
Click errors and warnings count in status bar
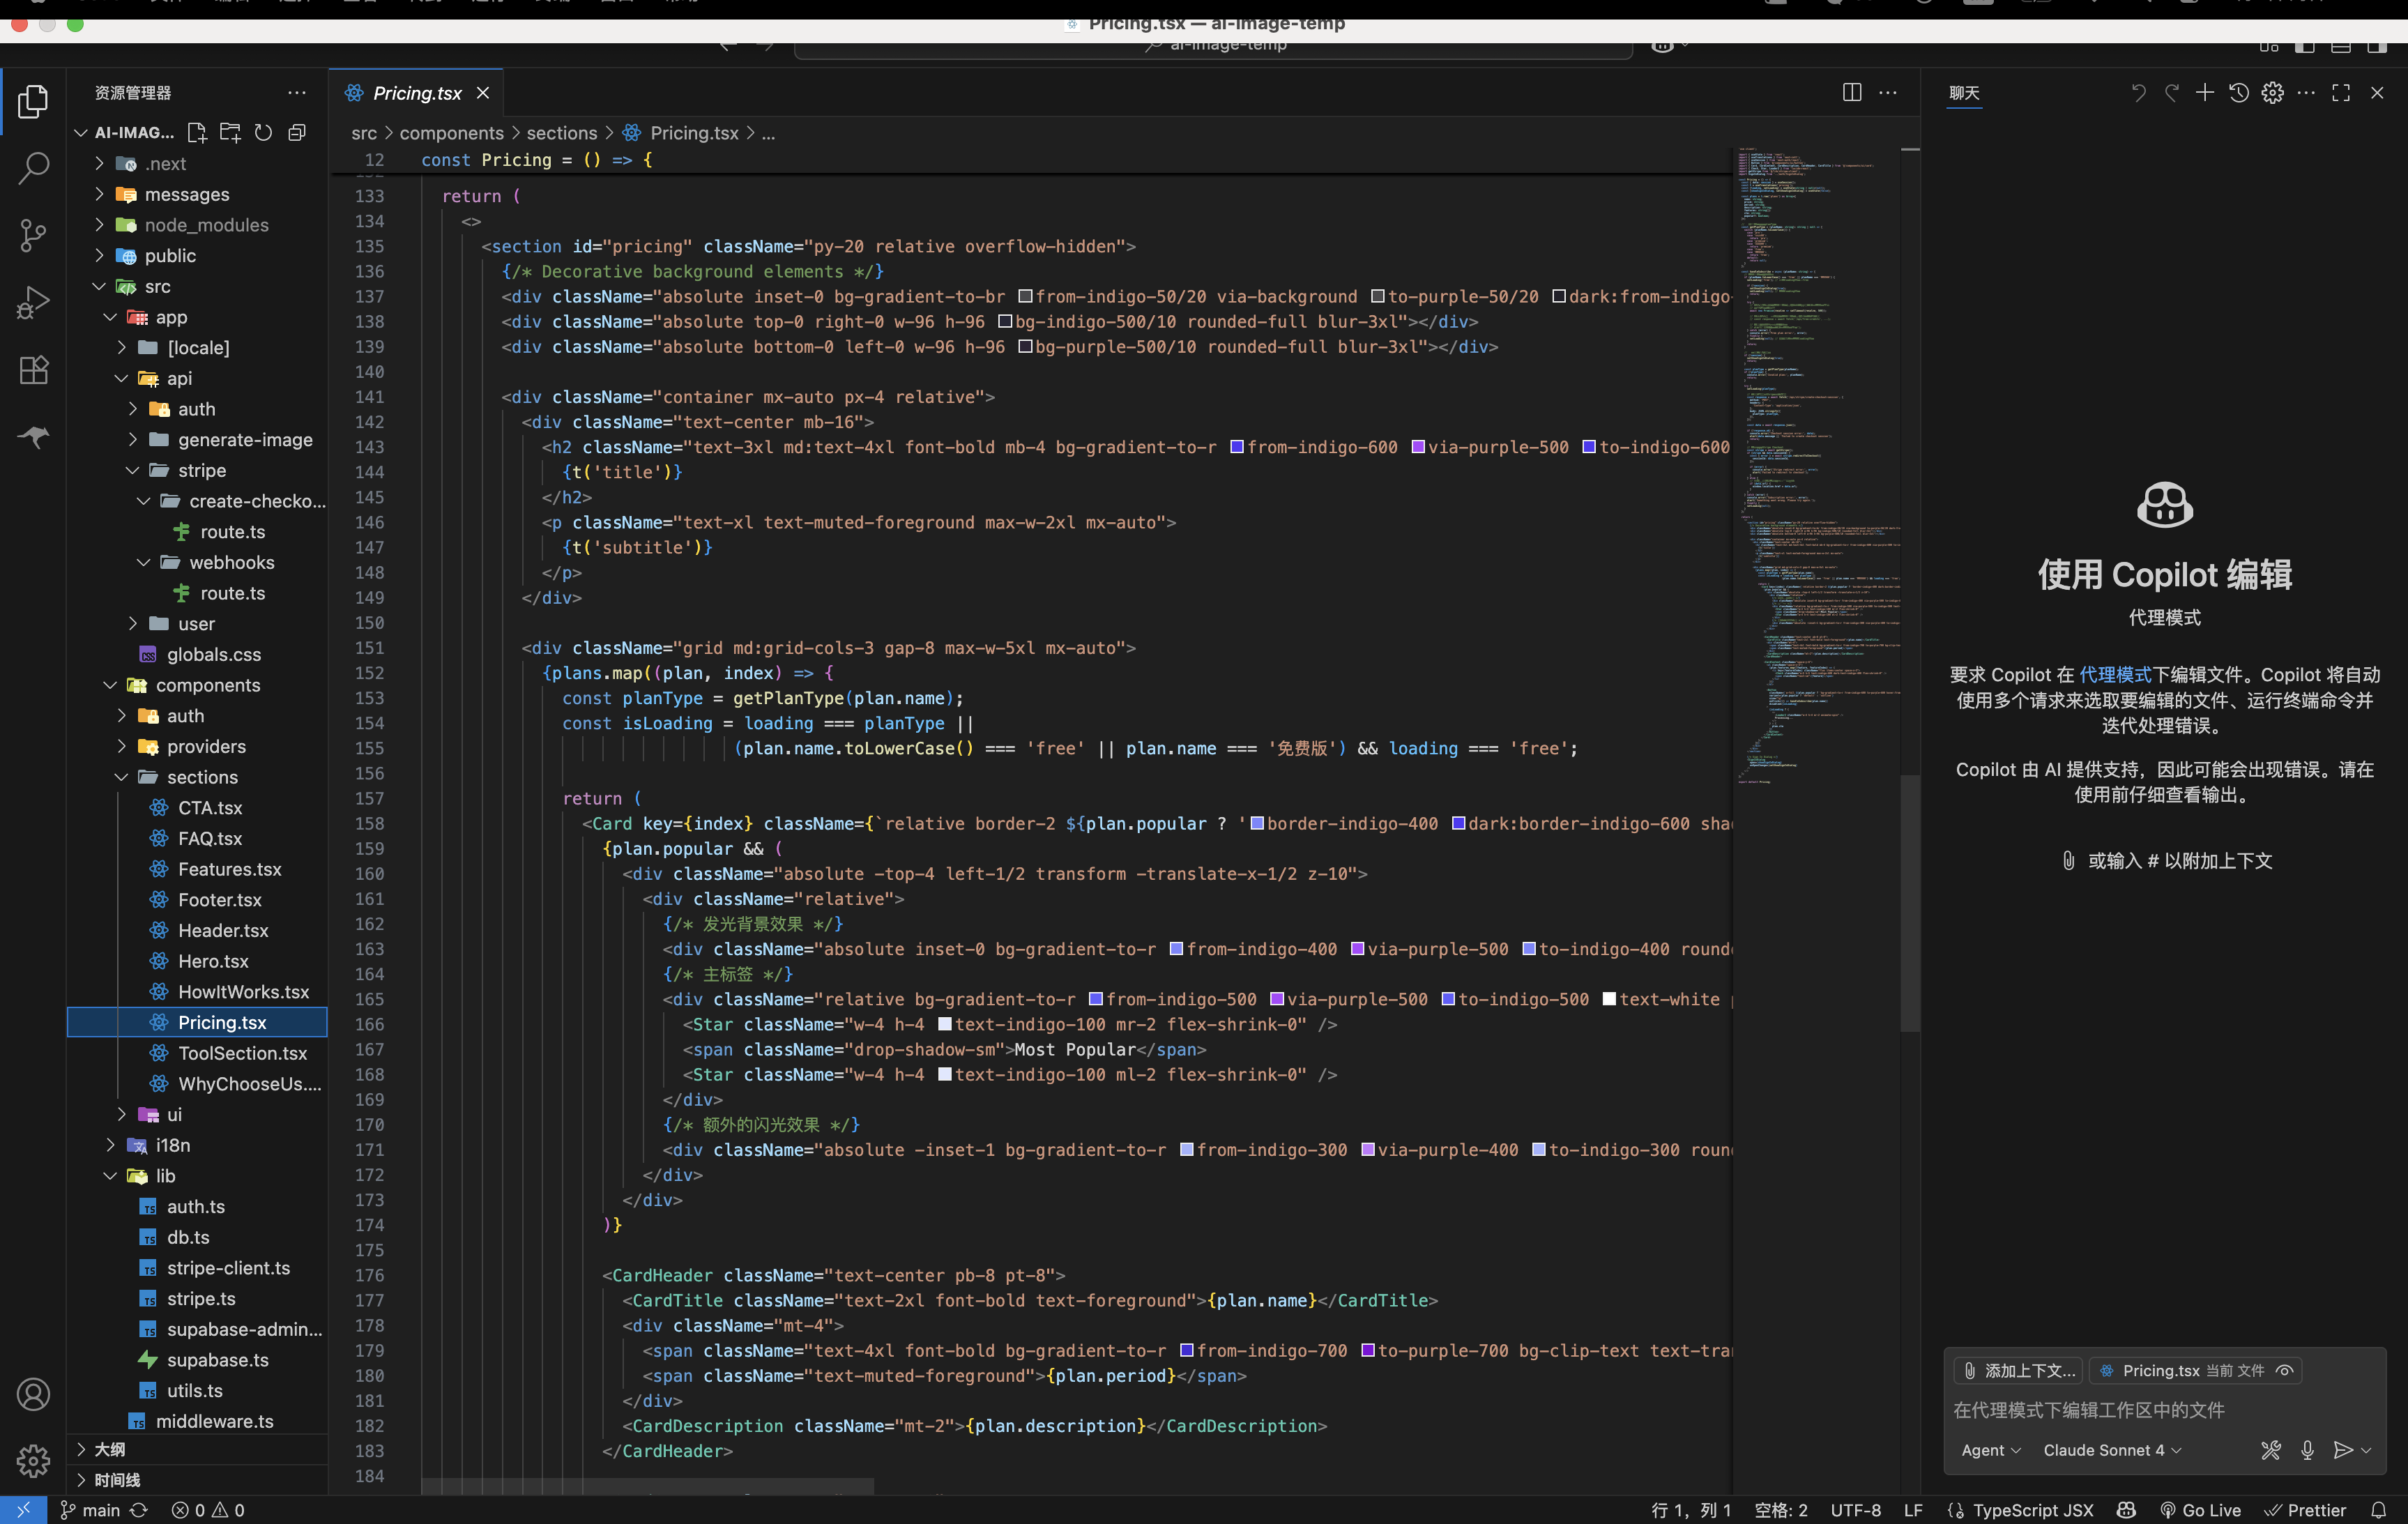click(x=207, y=1510)
